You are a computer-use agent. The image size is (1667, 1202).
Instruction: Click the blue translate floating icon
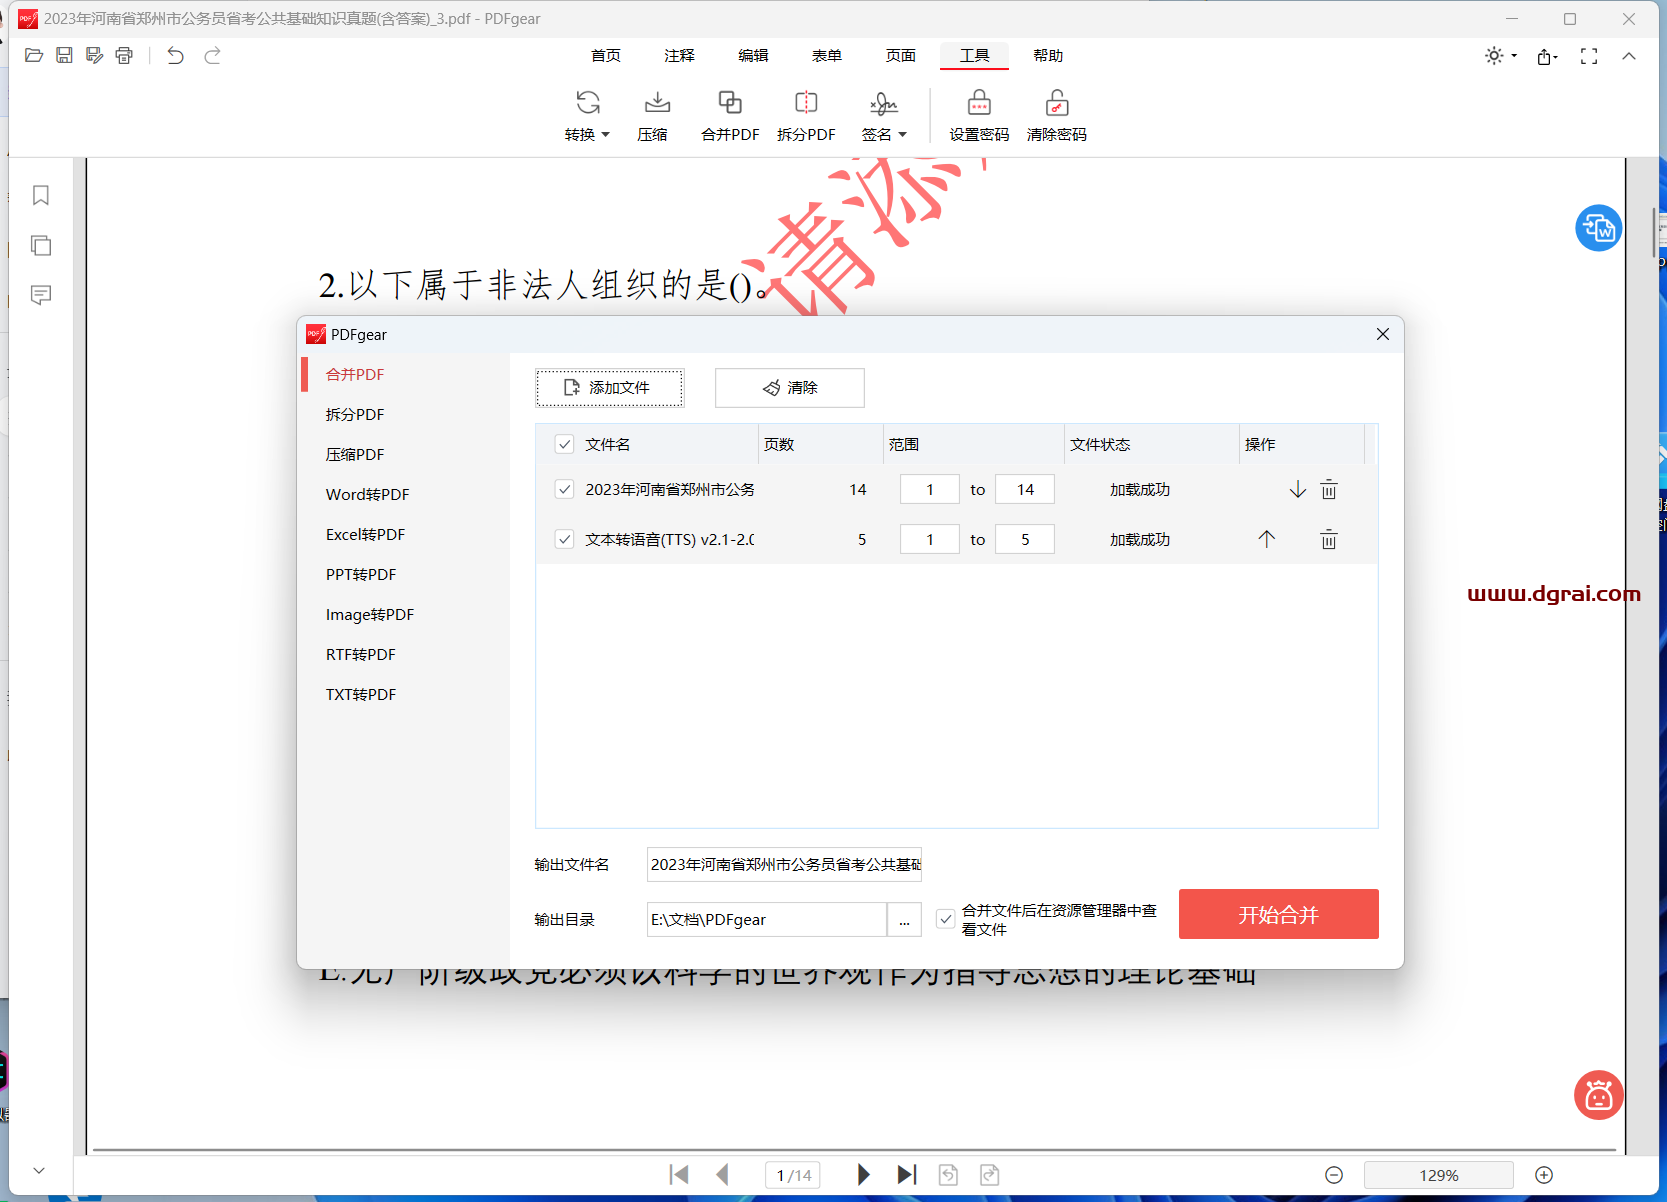pyautogui.click(x=1599, y=228)
